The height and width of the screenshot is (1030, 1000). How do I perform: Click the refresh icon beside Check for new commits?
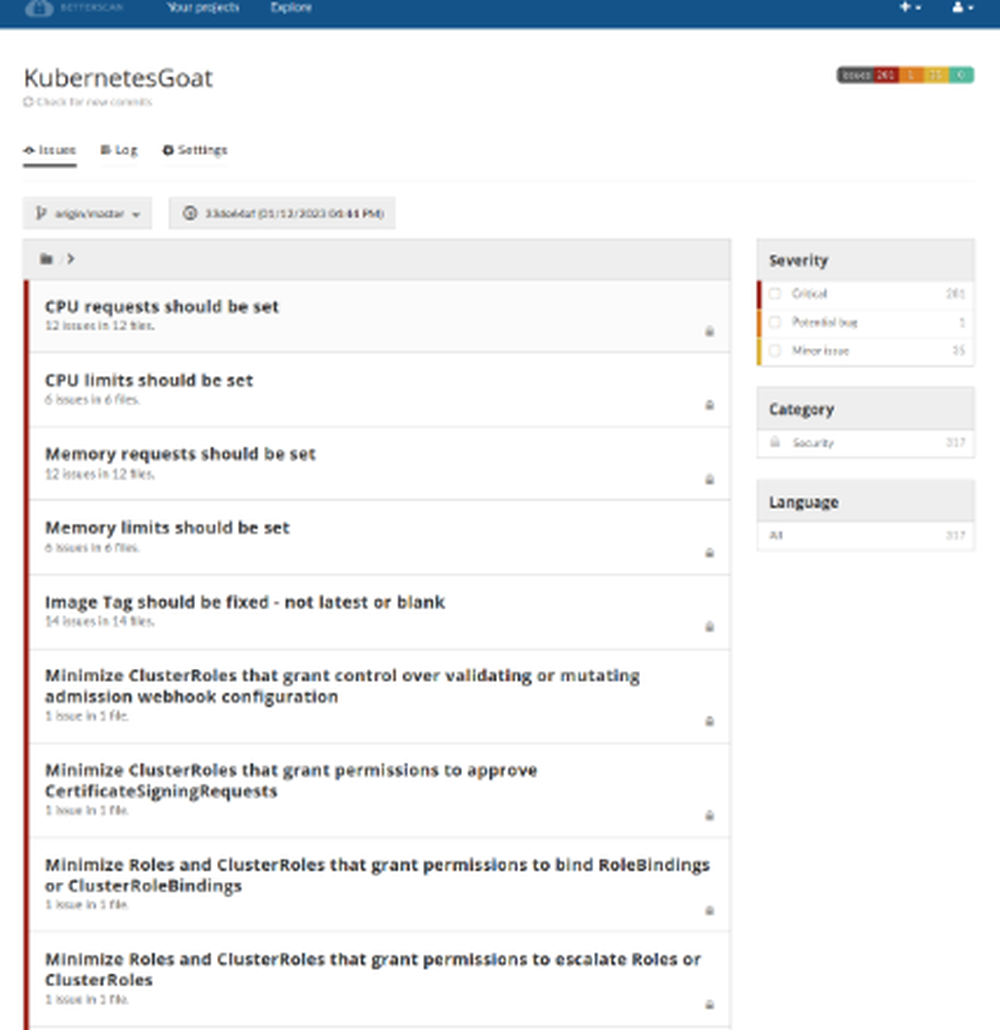point(28,102)
